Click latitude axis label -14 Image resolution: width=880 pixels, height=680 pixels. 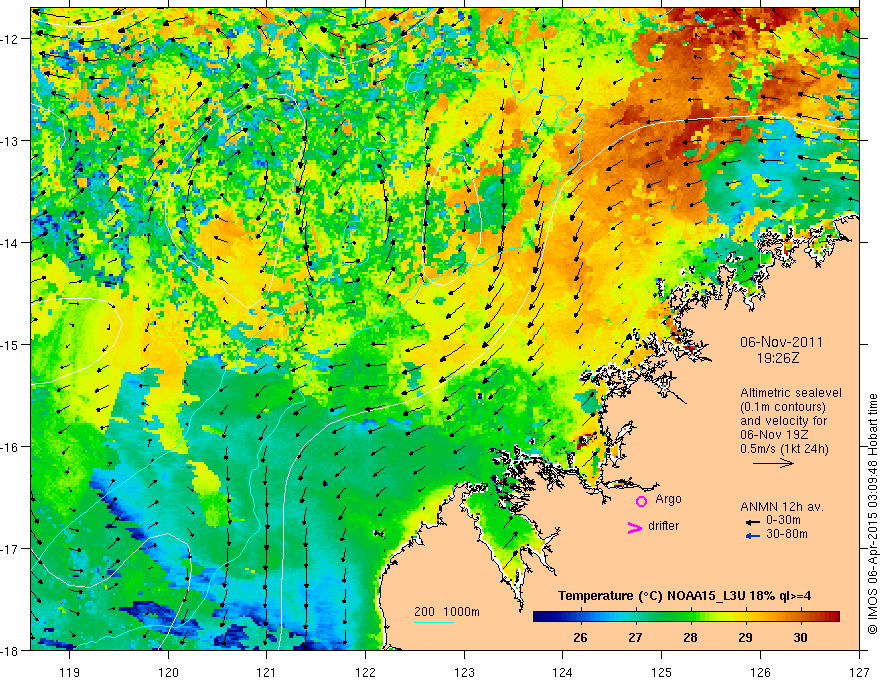pos(11,243)
